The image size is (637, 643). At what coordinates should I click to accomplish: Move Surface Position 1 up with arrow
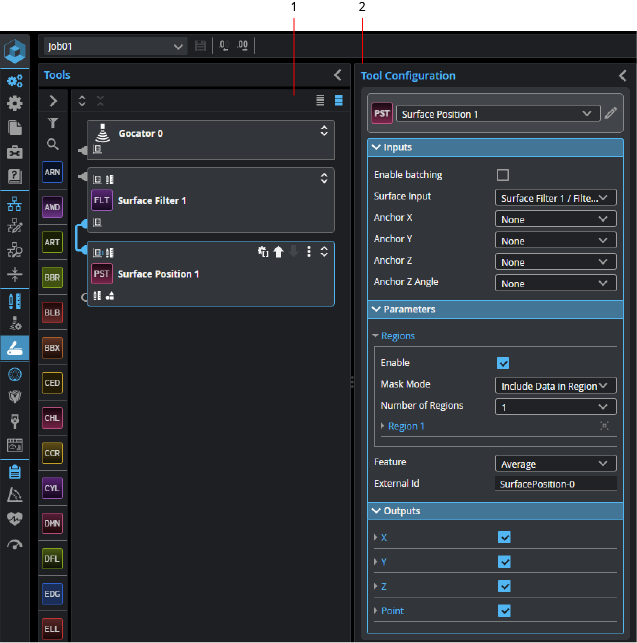click(278, 252)
